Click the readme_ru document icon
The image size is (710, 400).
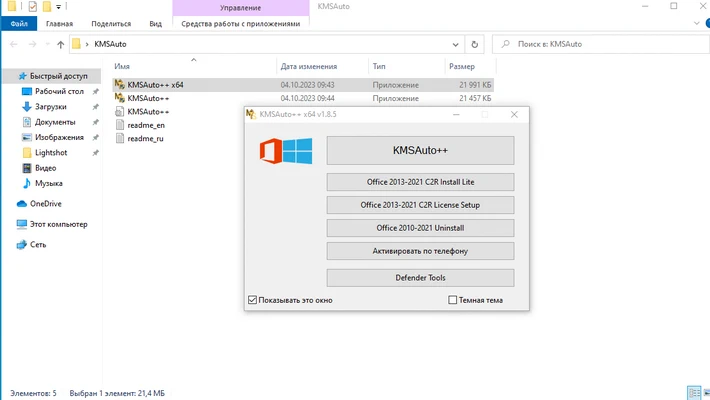(x=120, y=139)
